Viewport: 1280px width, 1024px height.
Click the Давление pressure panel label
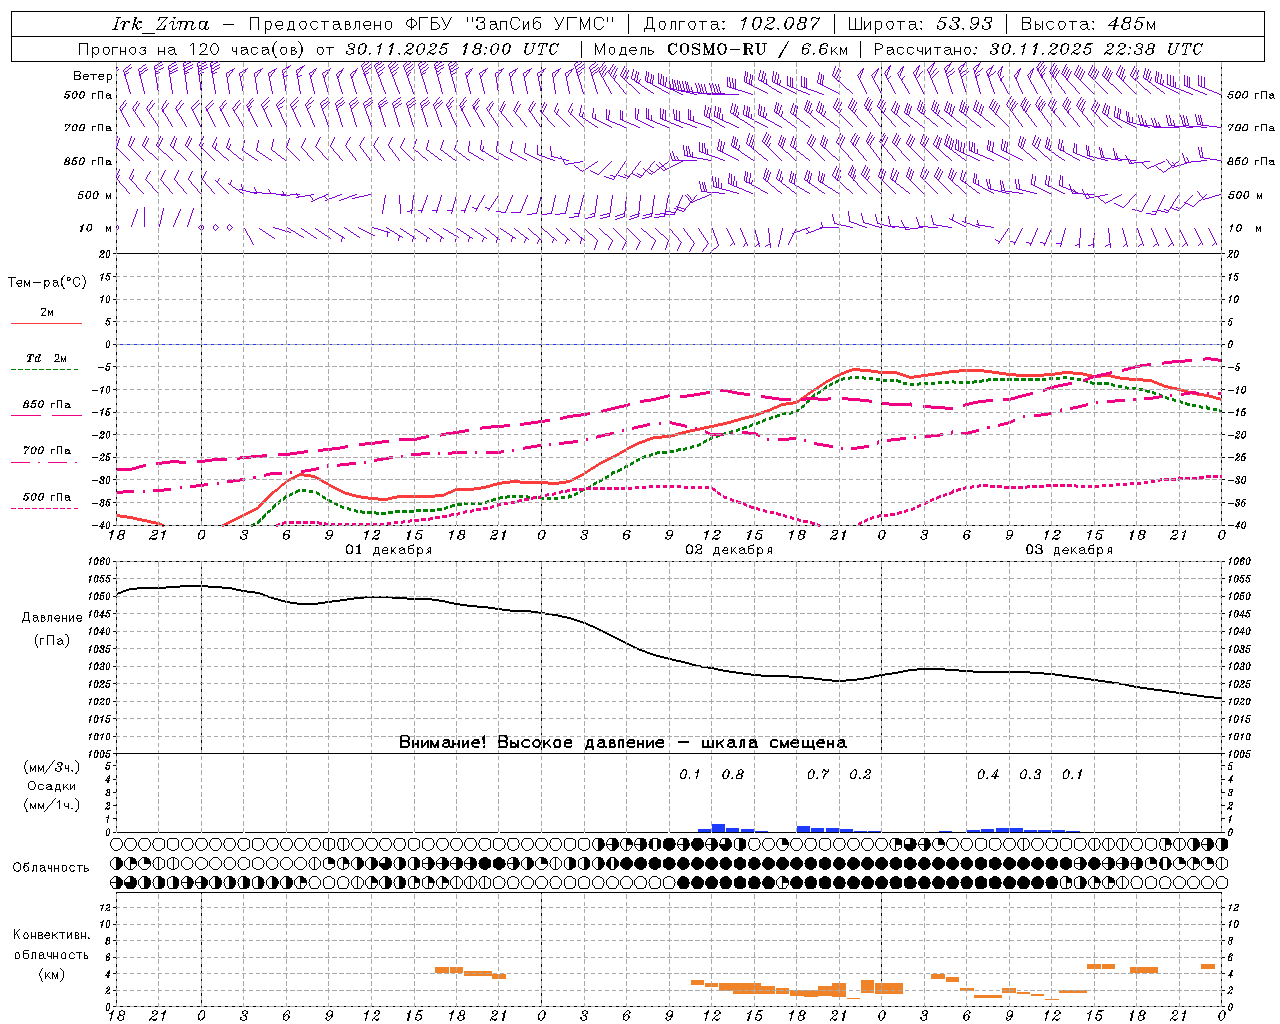coord(52,618)
